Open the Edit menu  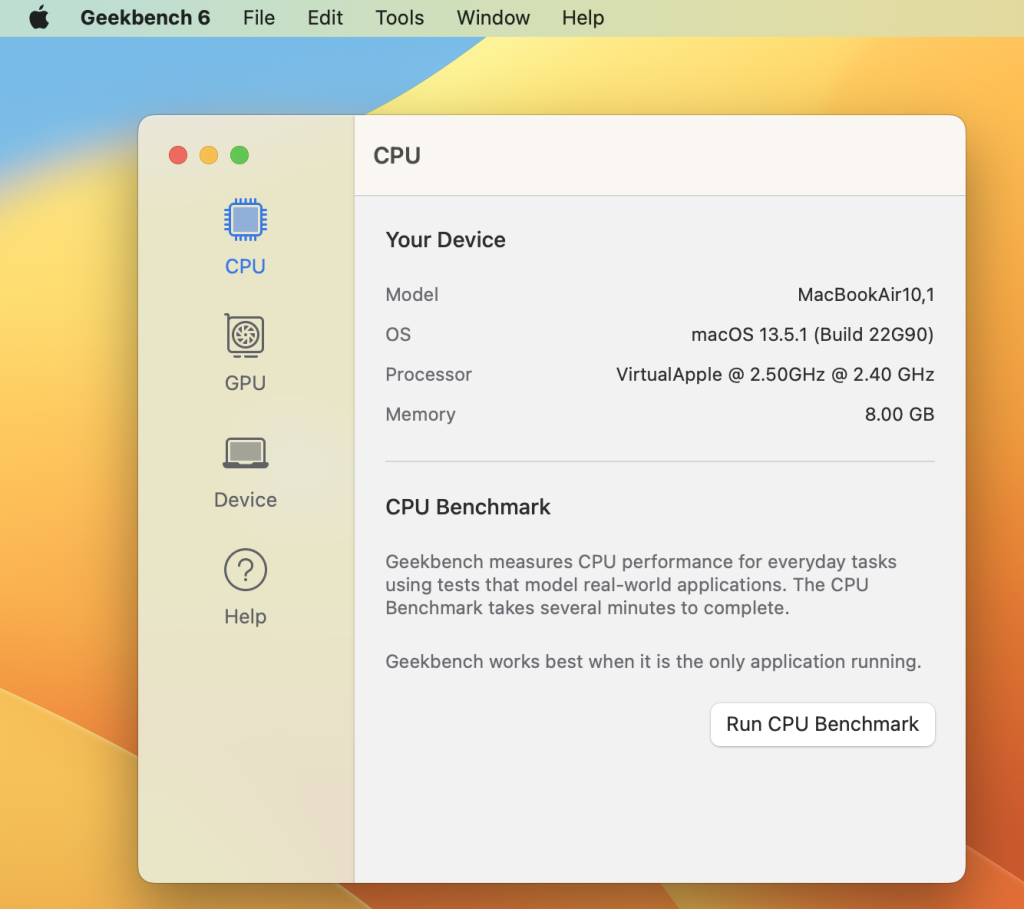[325, 18]
